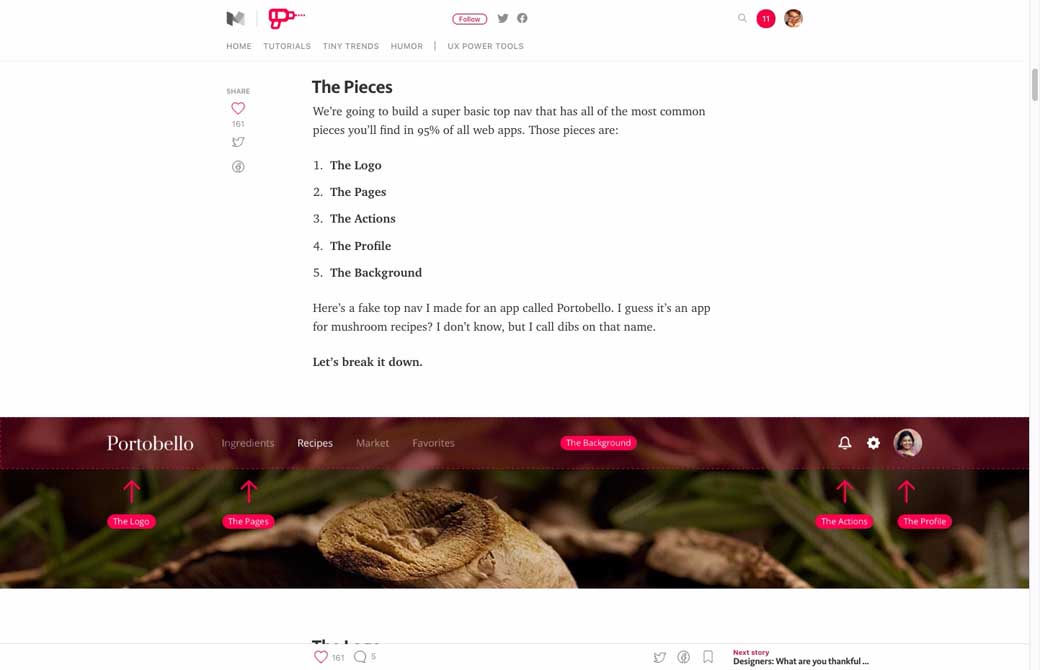Click the Twitter icon in bottom bar
1040x670 pixels.
[659, 657]
